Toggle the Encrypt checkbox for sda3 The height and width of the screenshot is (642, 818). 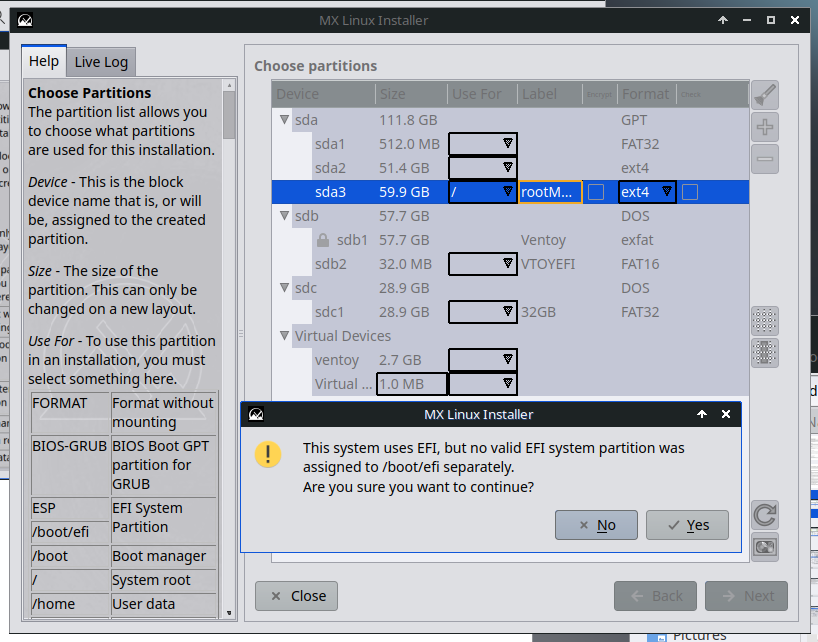[x=596, y=192]
